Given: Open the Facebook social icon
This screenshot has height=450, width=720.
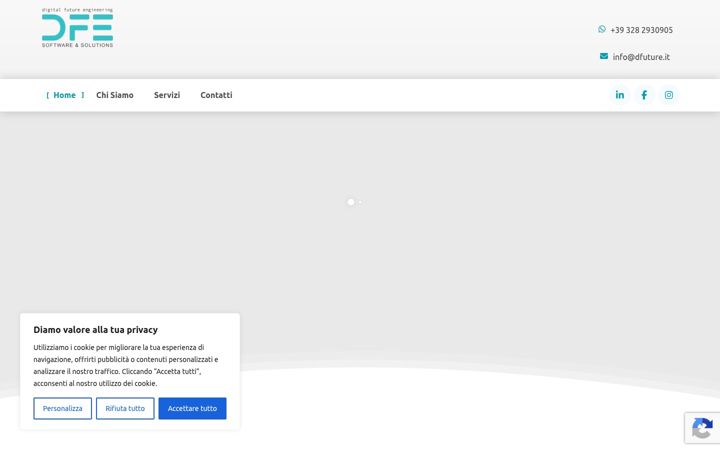Looking at the screenshot, I should pos(644,95).
